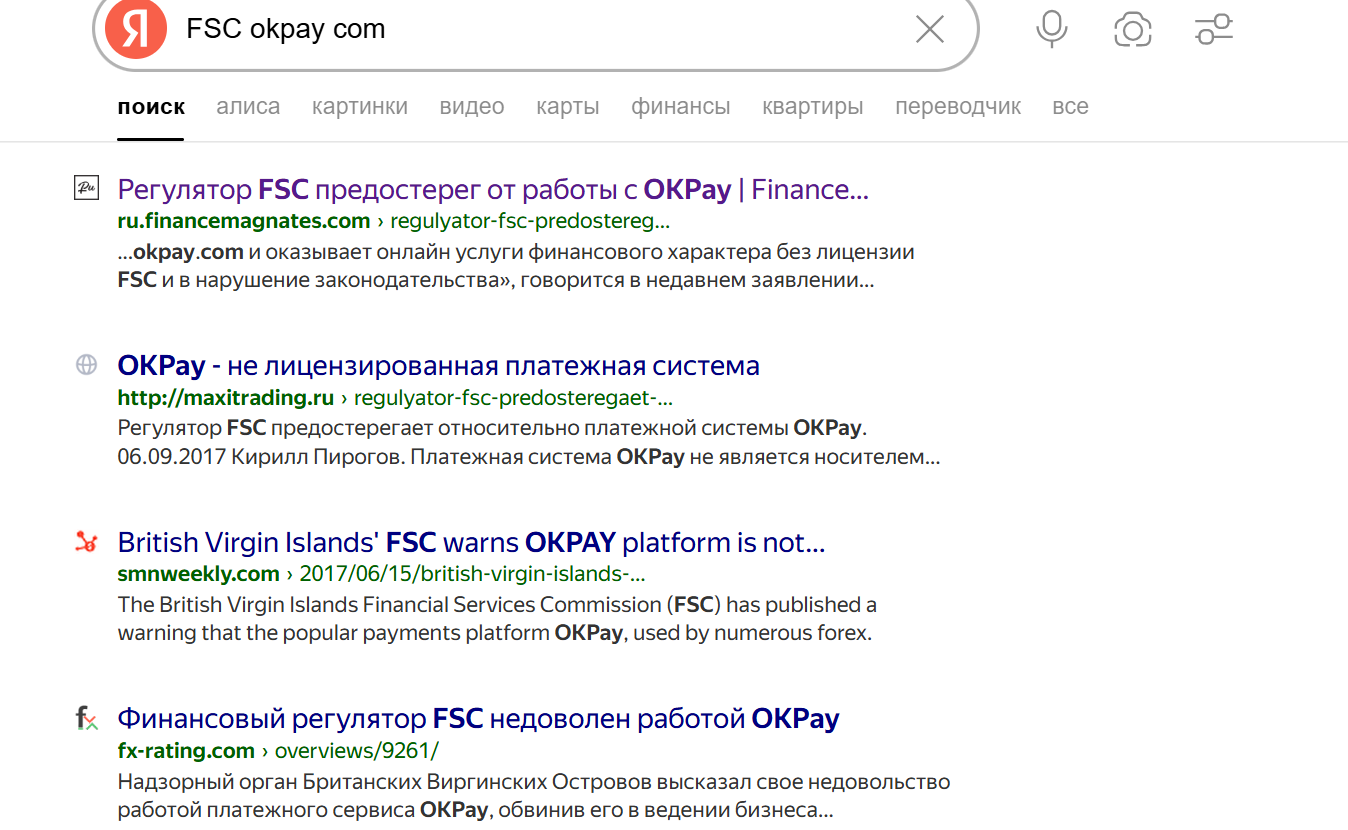
Task: Click the smnweekly red favicon
Action: coord(87,542)
